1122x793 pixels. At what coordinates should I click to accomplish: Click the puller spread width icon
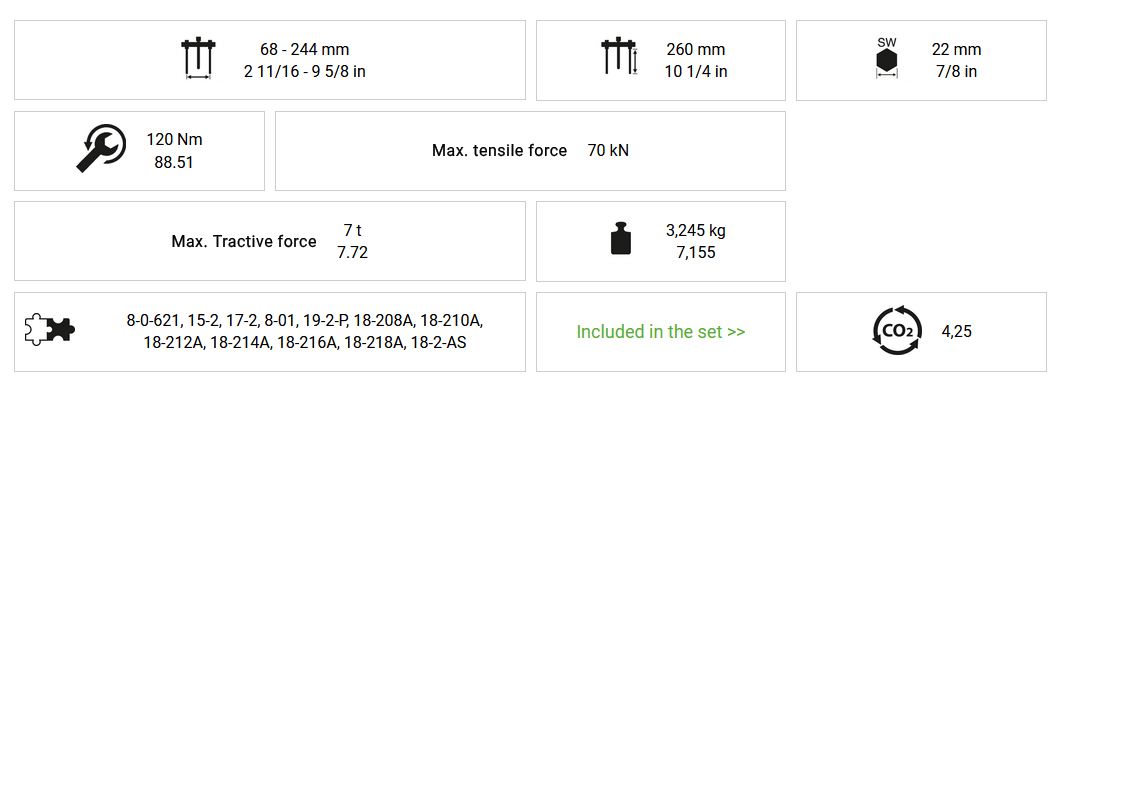coord(198,59)
